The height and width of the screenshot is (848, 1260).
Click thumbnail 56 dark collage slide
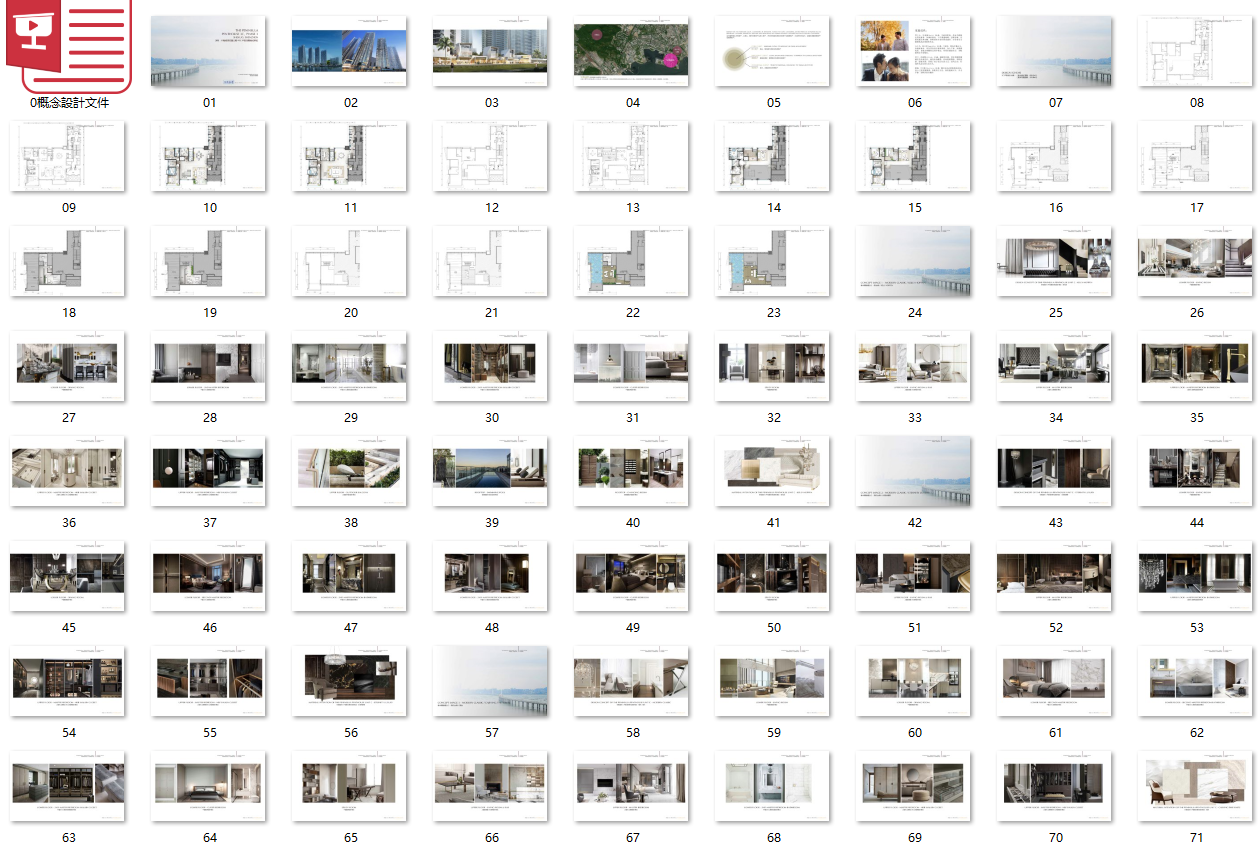coord(350,681)
